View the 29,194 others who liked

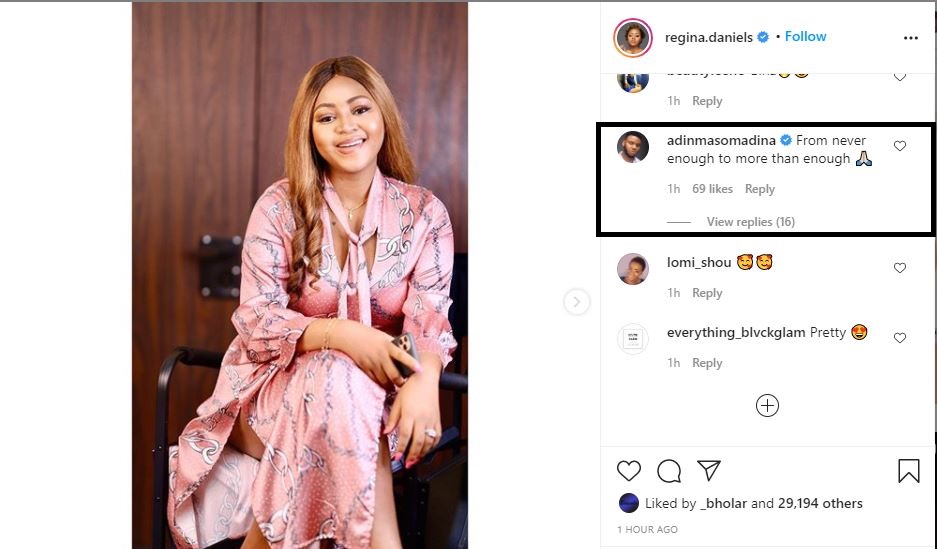pyautogui.click(x=821, y=503)
